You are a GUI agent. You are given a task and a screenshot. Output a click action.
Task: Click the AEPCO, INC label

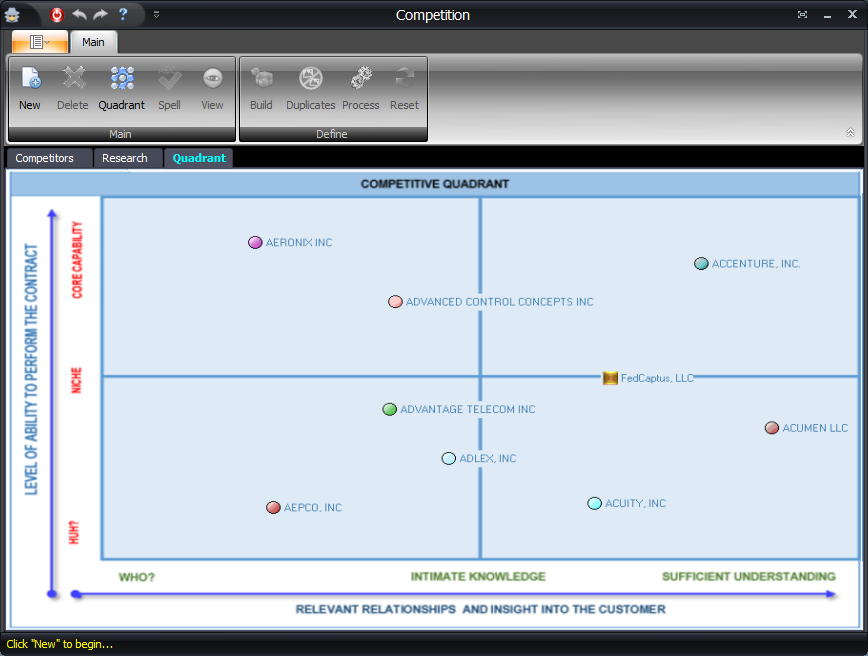pos(313,508)
